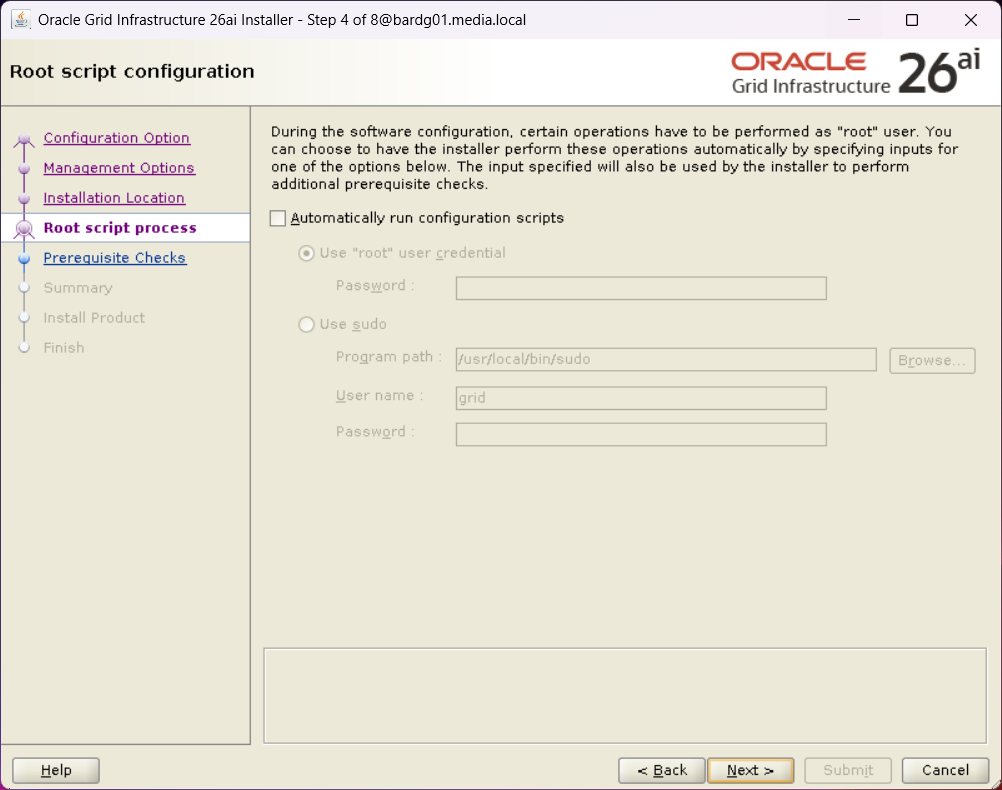1002x790 pixels.
Task: Open the Installation Location step
Action: [x=114, y=198]
